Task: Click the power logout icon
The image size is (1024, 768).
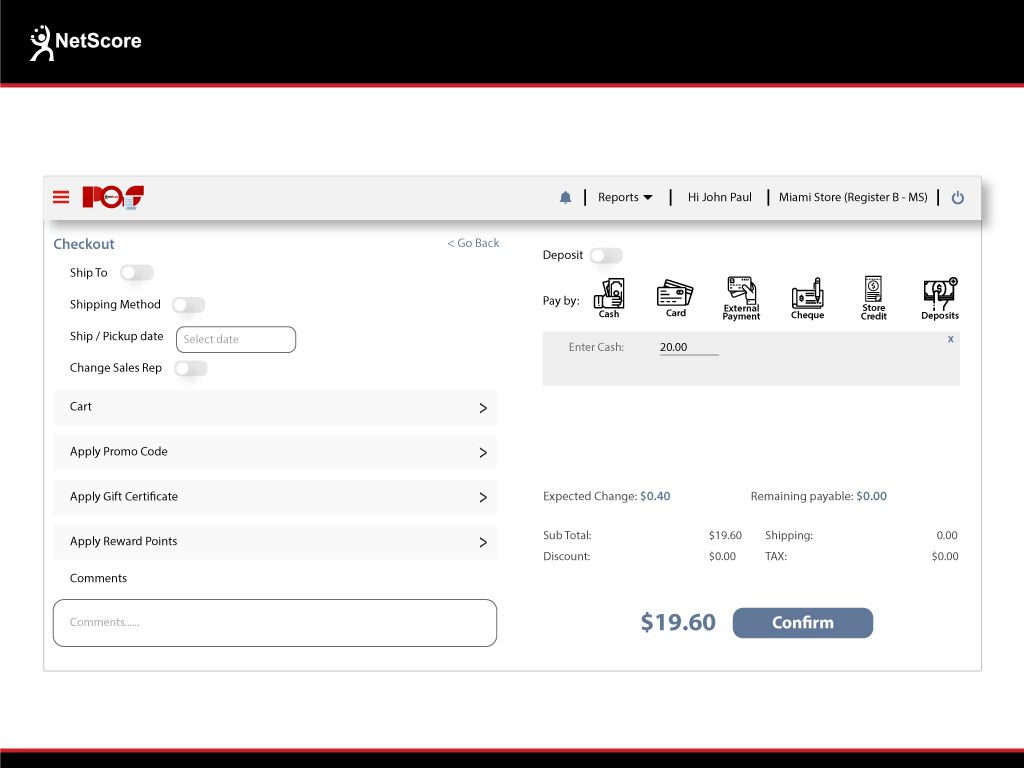Action: [957, 198]
